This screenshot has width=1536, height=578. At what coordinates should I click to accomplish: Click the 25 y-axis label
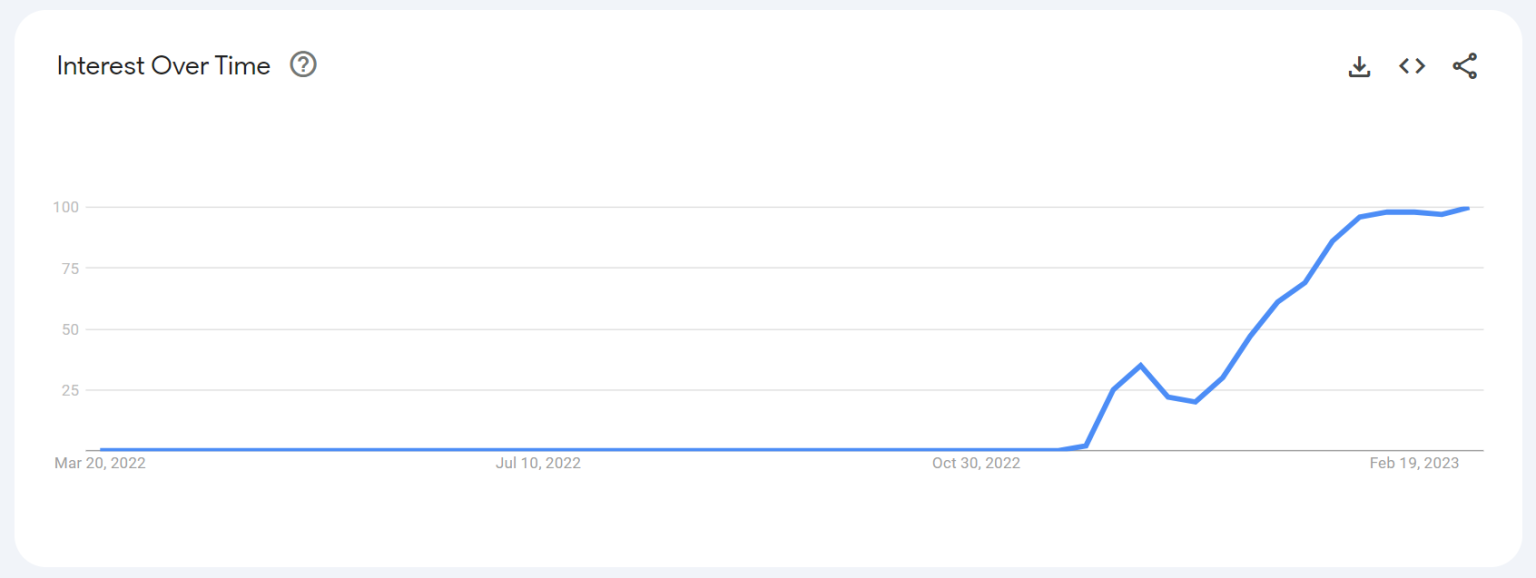pos(70,390)
